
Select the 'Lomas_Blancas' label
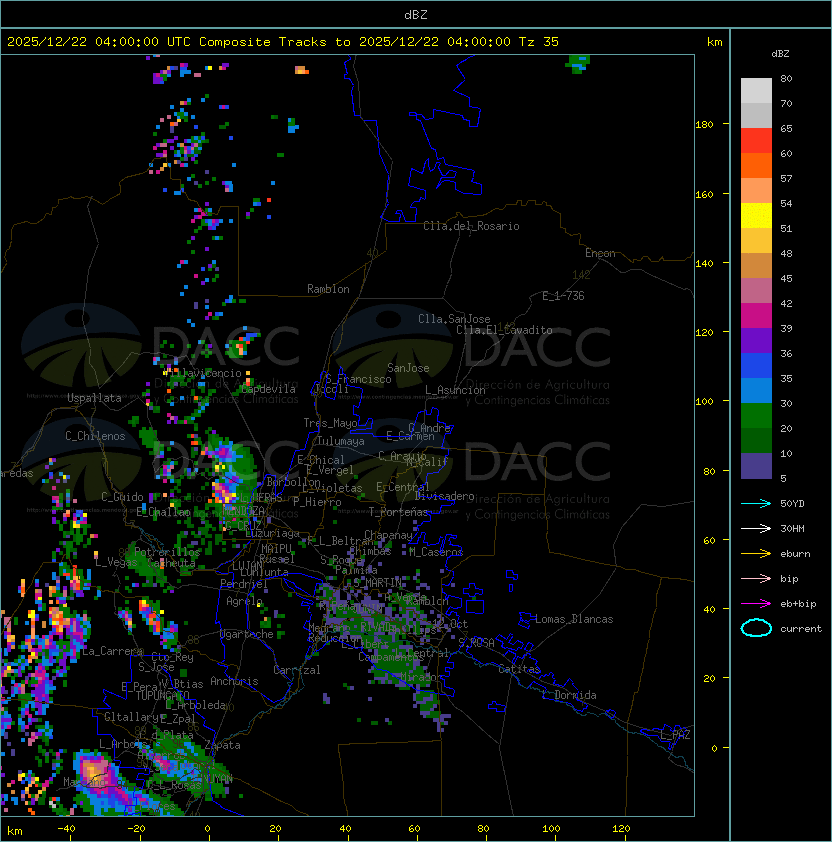pos(574,619)
